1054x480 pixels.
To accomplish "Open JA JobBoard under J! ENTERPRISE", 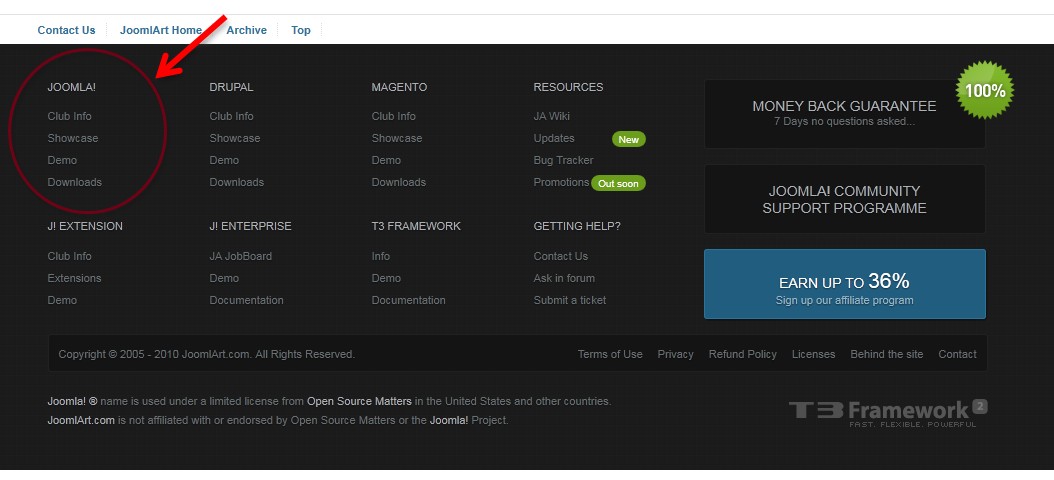I will [x=241, y=256].
